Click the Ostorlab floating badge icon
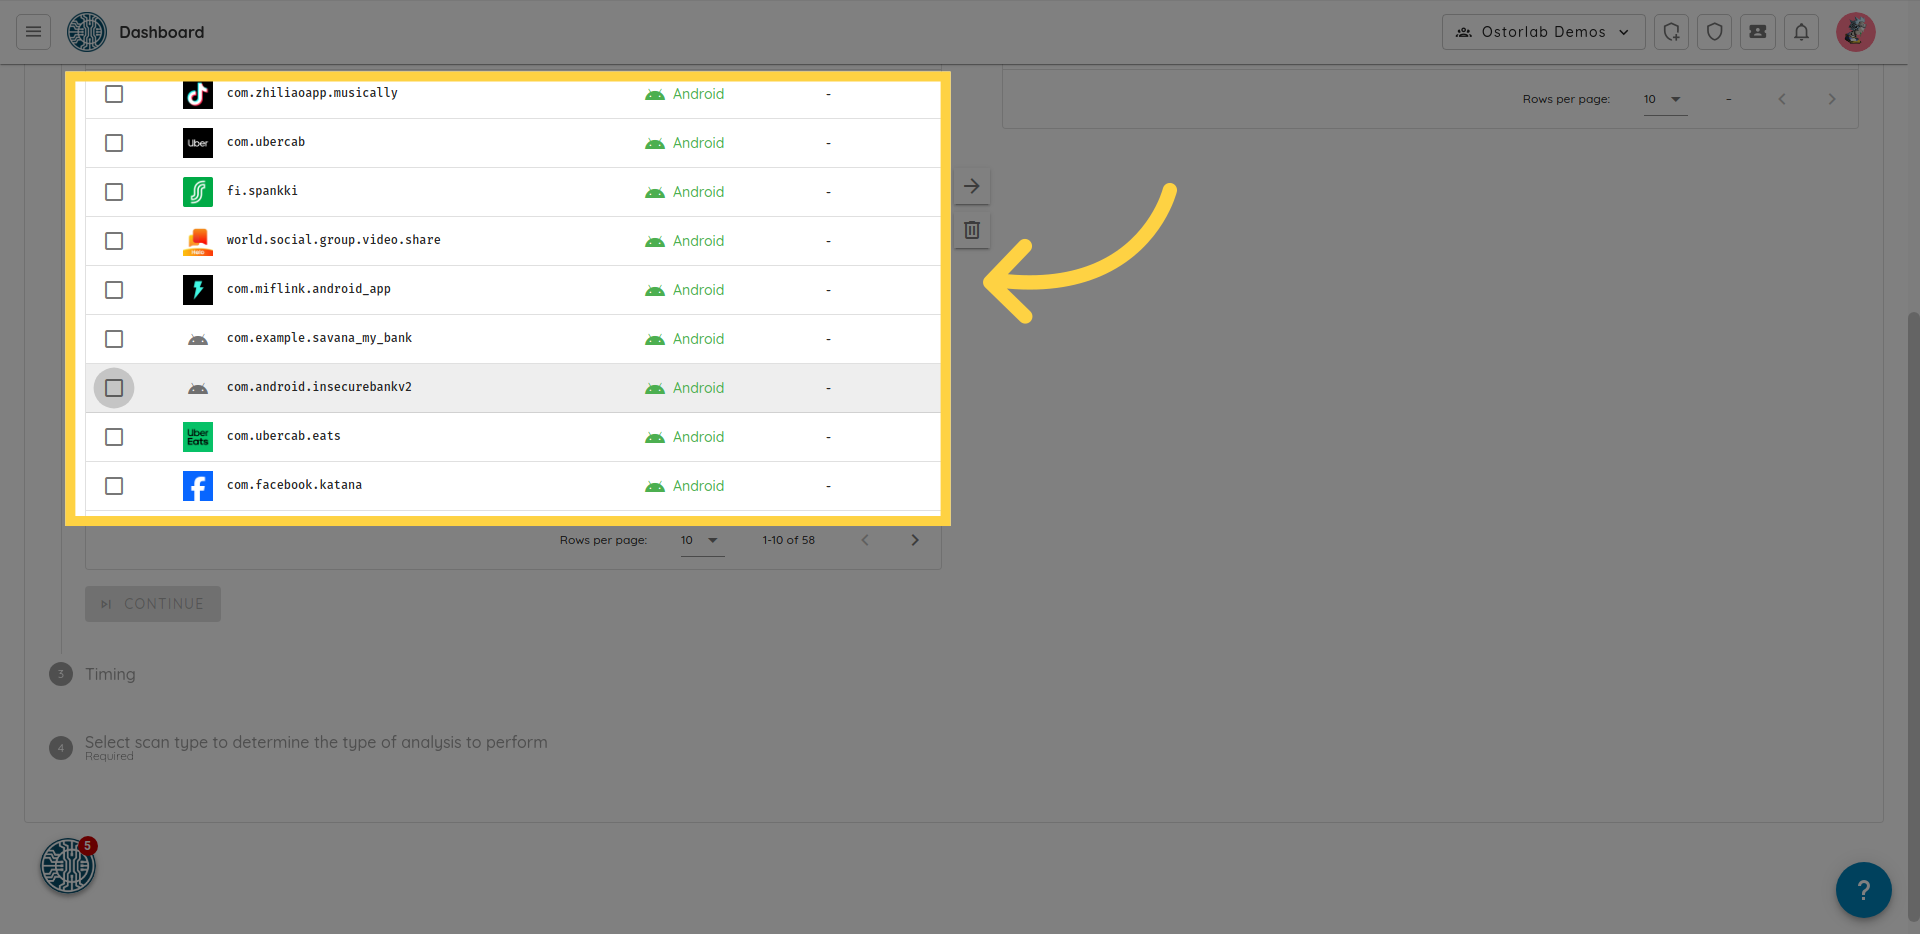This screenshot has height=934, width=1920. (68, 865)
